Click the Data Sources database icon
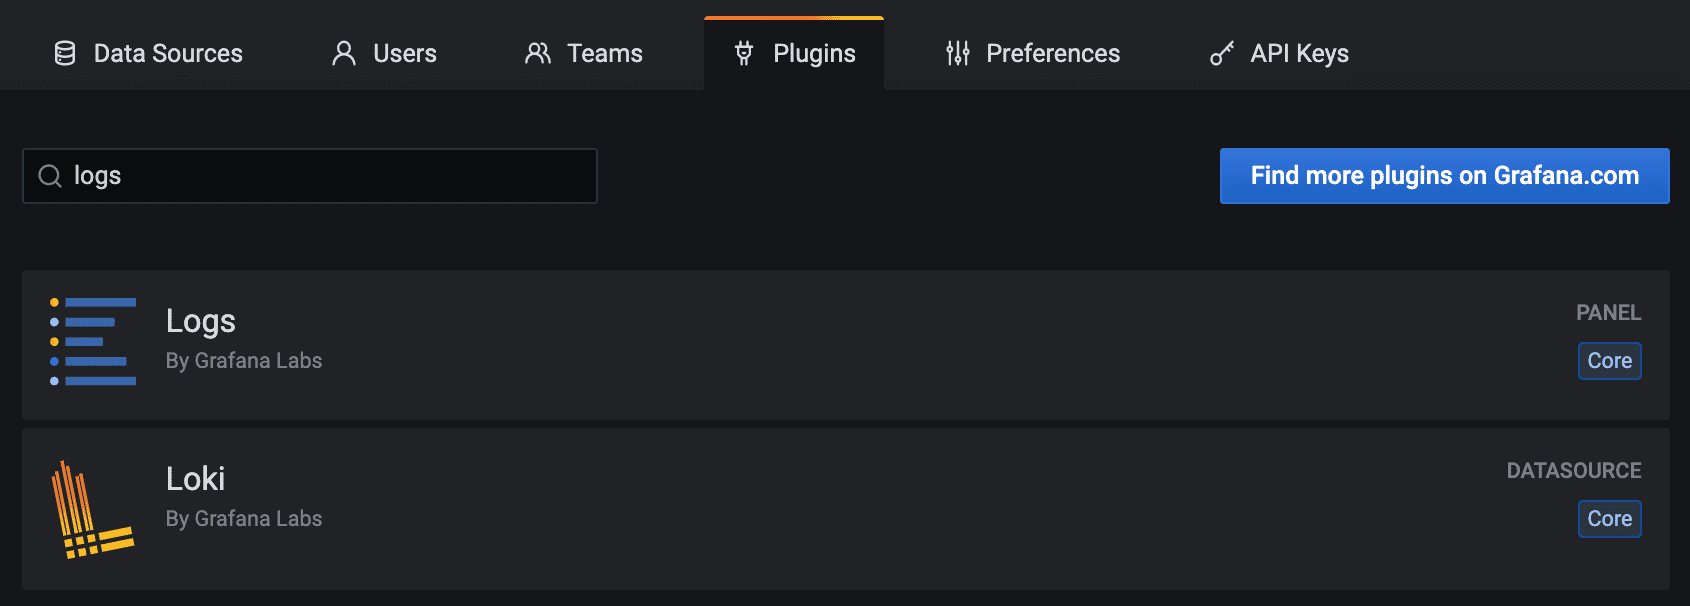Viewport: 1690px width, 606px height. (x=65, y=53)
